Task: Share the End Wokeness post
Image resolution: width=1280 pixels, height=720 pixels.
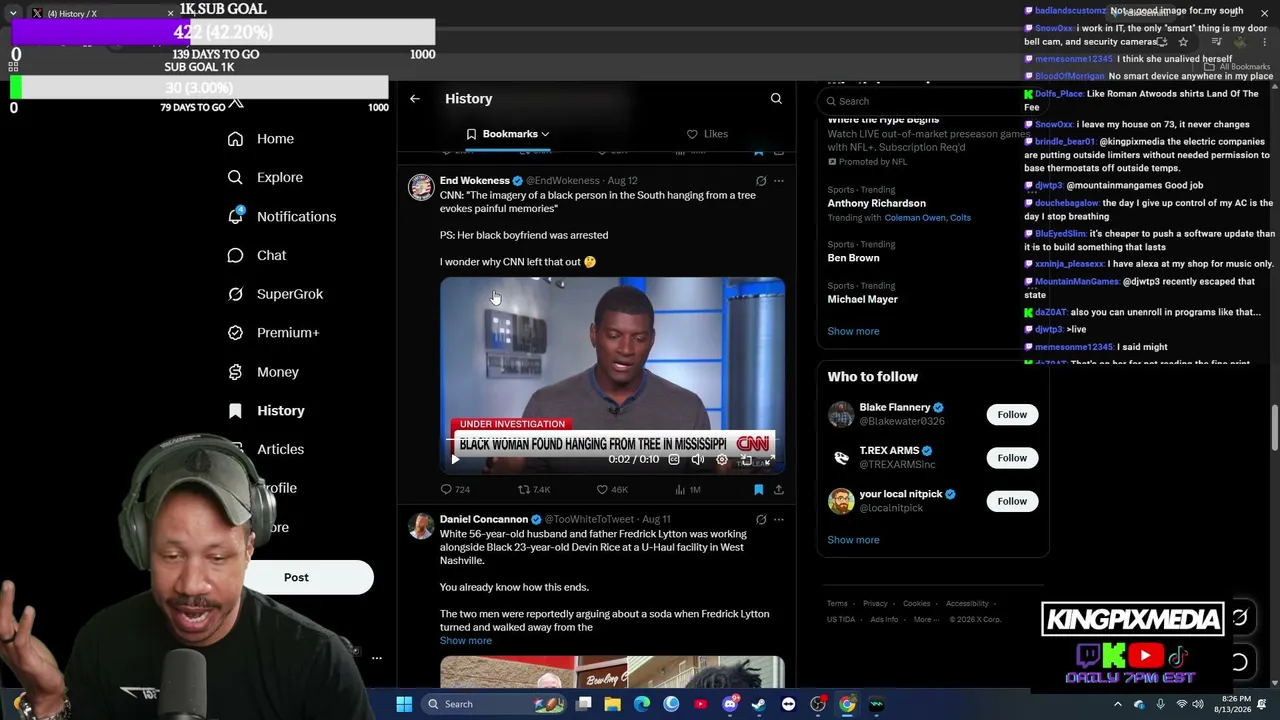Action: pyautogui.click(x=779, y=489)
